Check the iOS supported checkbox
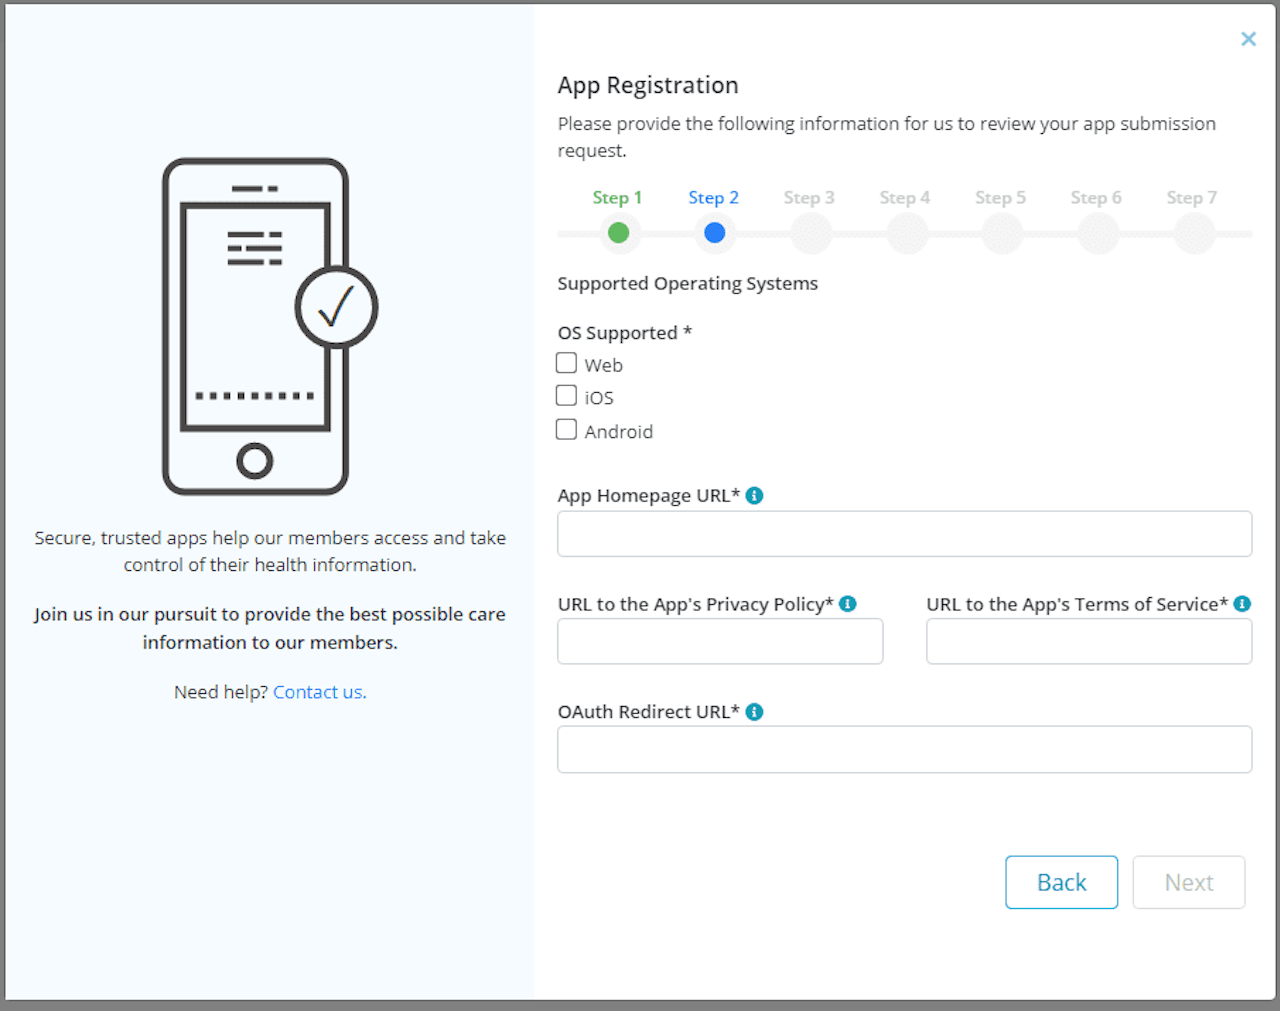The width and height of the screenshot is (1280, 1011). 566,395
